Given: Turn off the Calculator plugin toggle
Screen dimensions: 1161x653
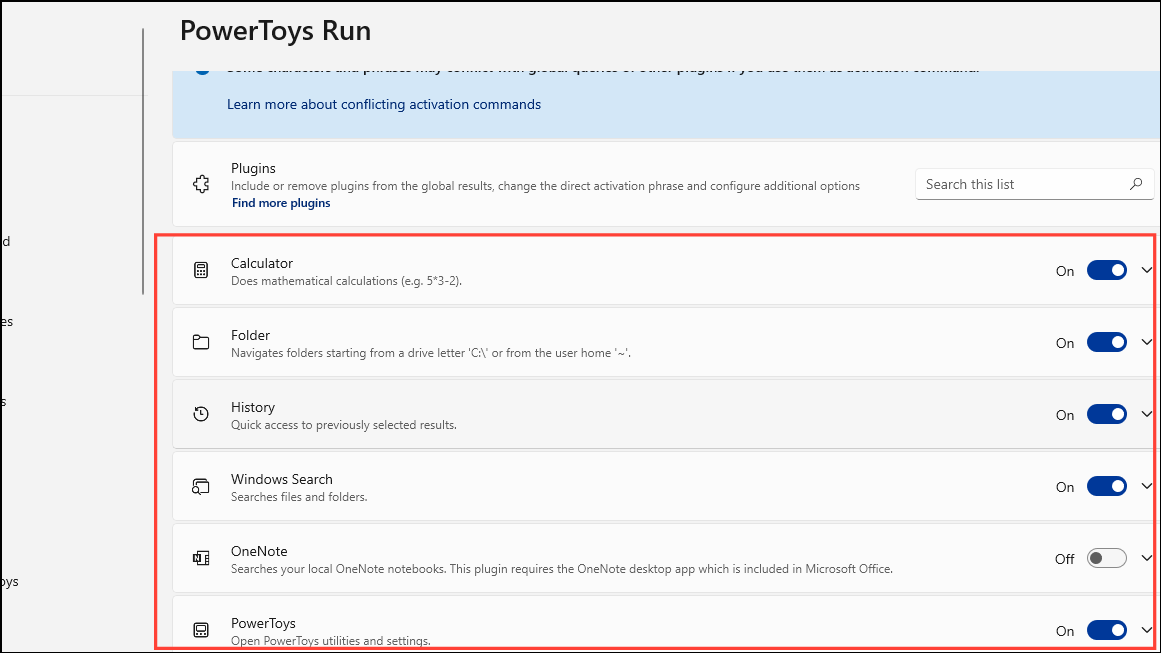Looking at the screenshot, I should (1107, 270).
